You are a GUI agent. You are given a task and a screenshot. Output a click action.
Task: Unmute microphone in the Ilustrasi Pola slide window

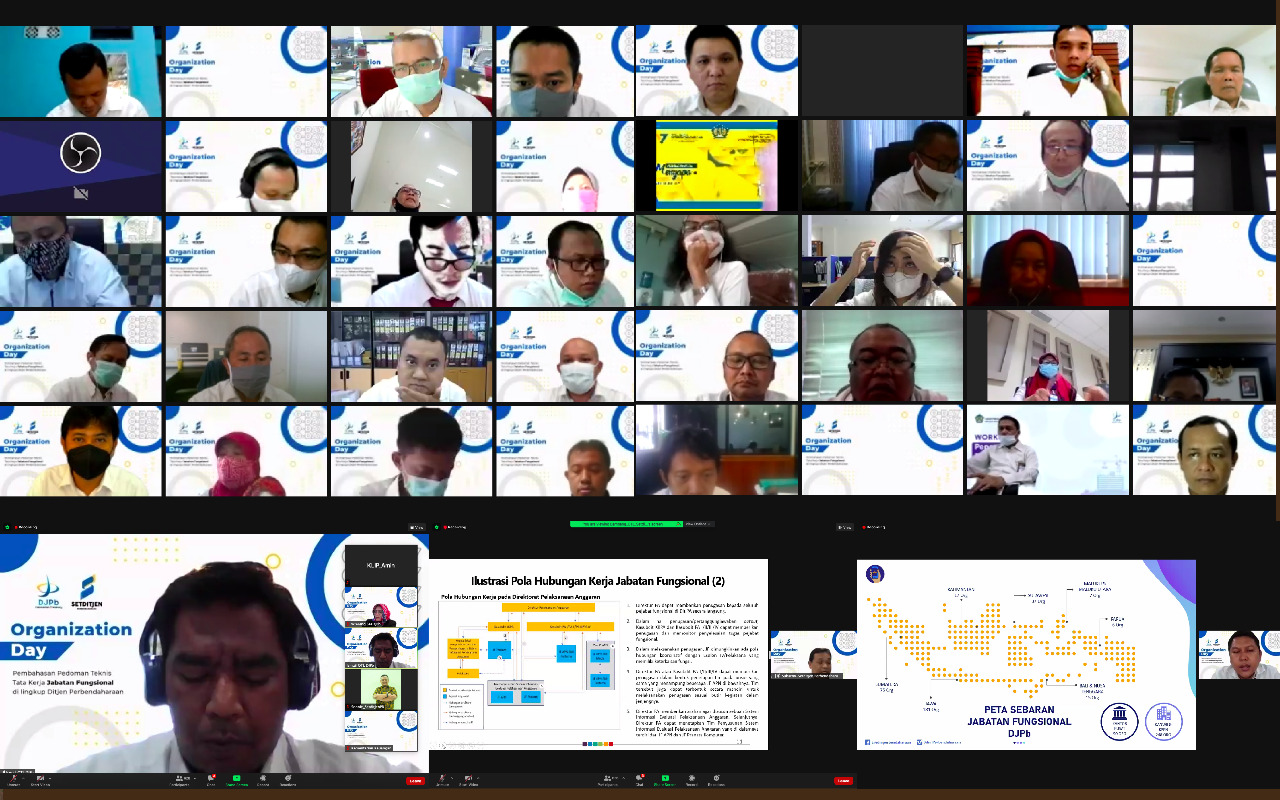tap(442, 781)
